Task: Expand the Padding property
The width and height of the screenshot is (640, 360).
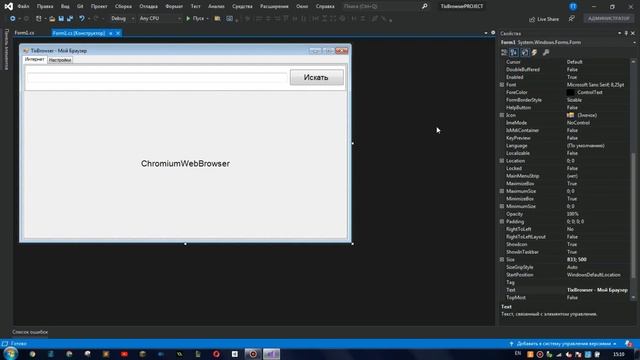Action: click(502, 222)
